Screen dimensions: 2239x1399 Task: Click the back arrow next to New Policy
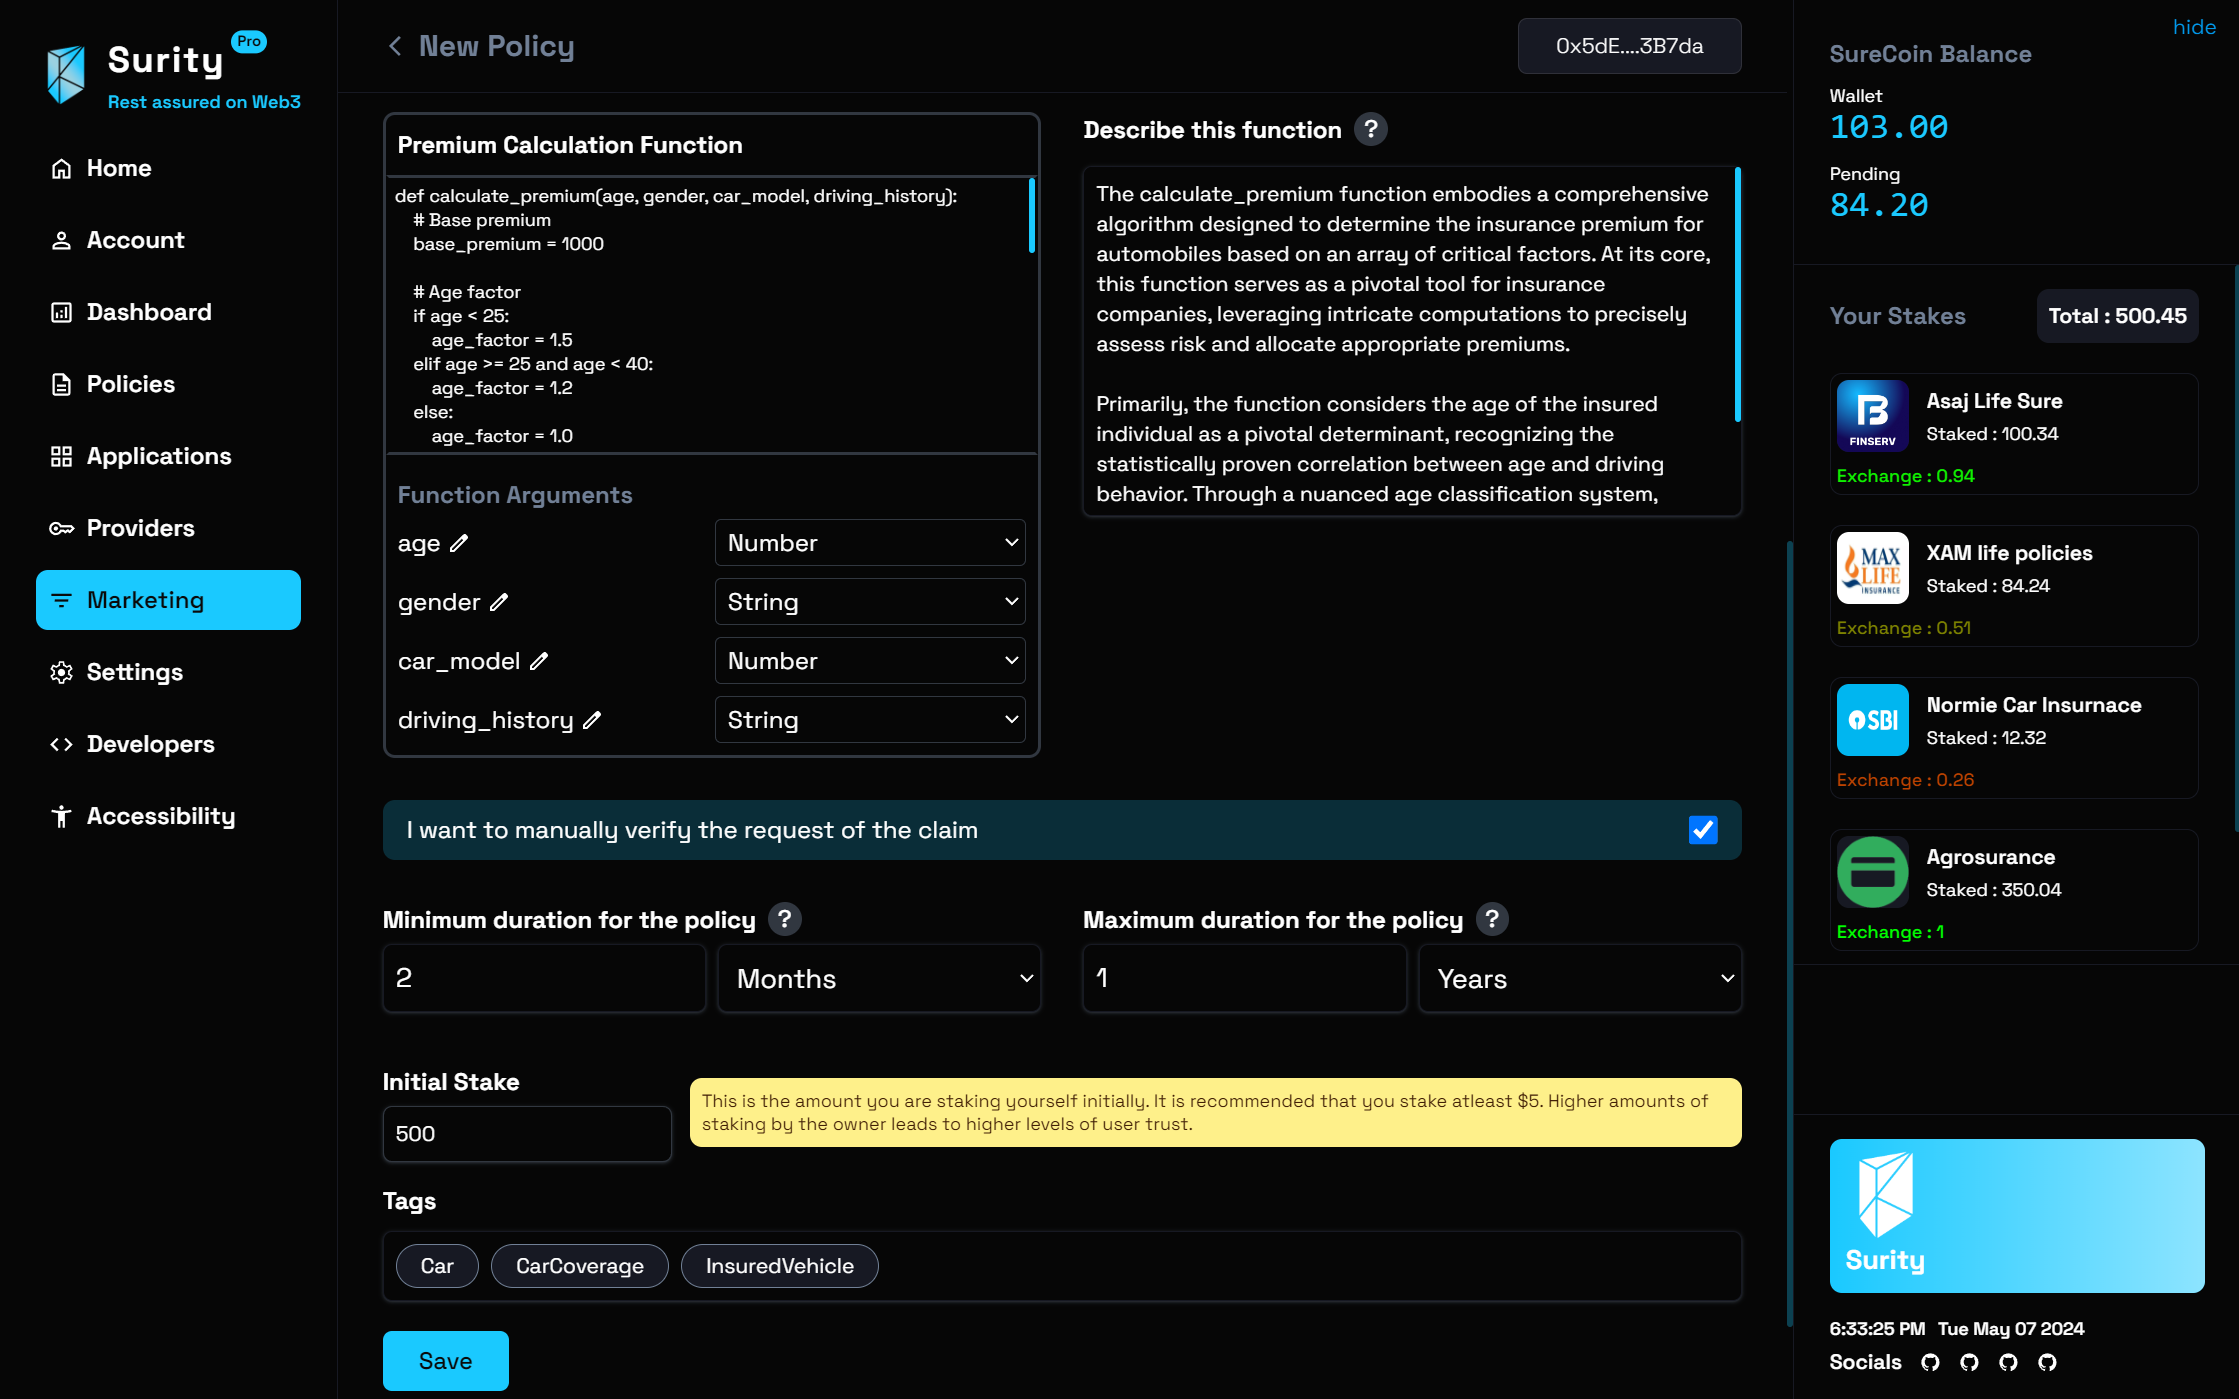[395, 47]
